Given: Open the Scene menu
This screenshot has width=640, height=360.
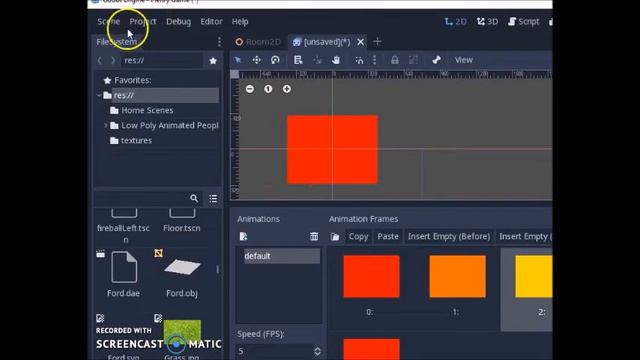Looking at the screenshot, I should (109, 21).
